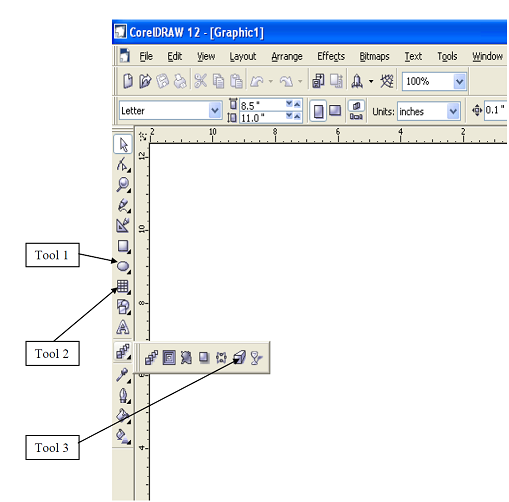
Task: Open the Interactive Blend tool flyout in toolbox
Action: [x=123, y=351]
